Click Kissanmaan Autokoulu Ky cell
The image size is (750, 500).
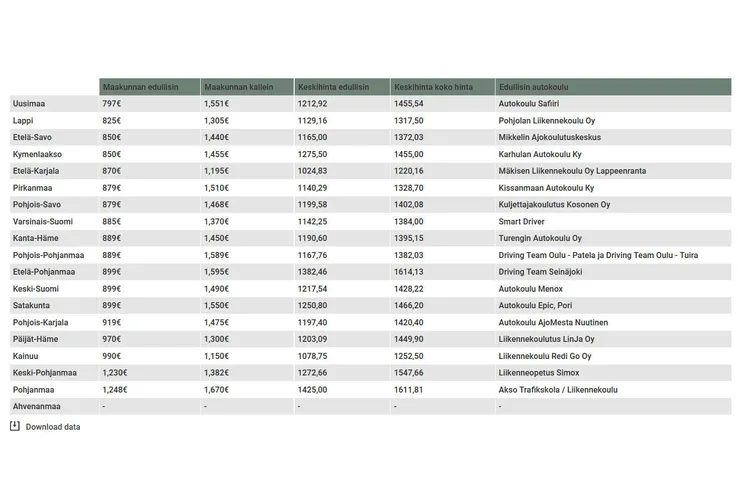click(x=546, y=188)
